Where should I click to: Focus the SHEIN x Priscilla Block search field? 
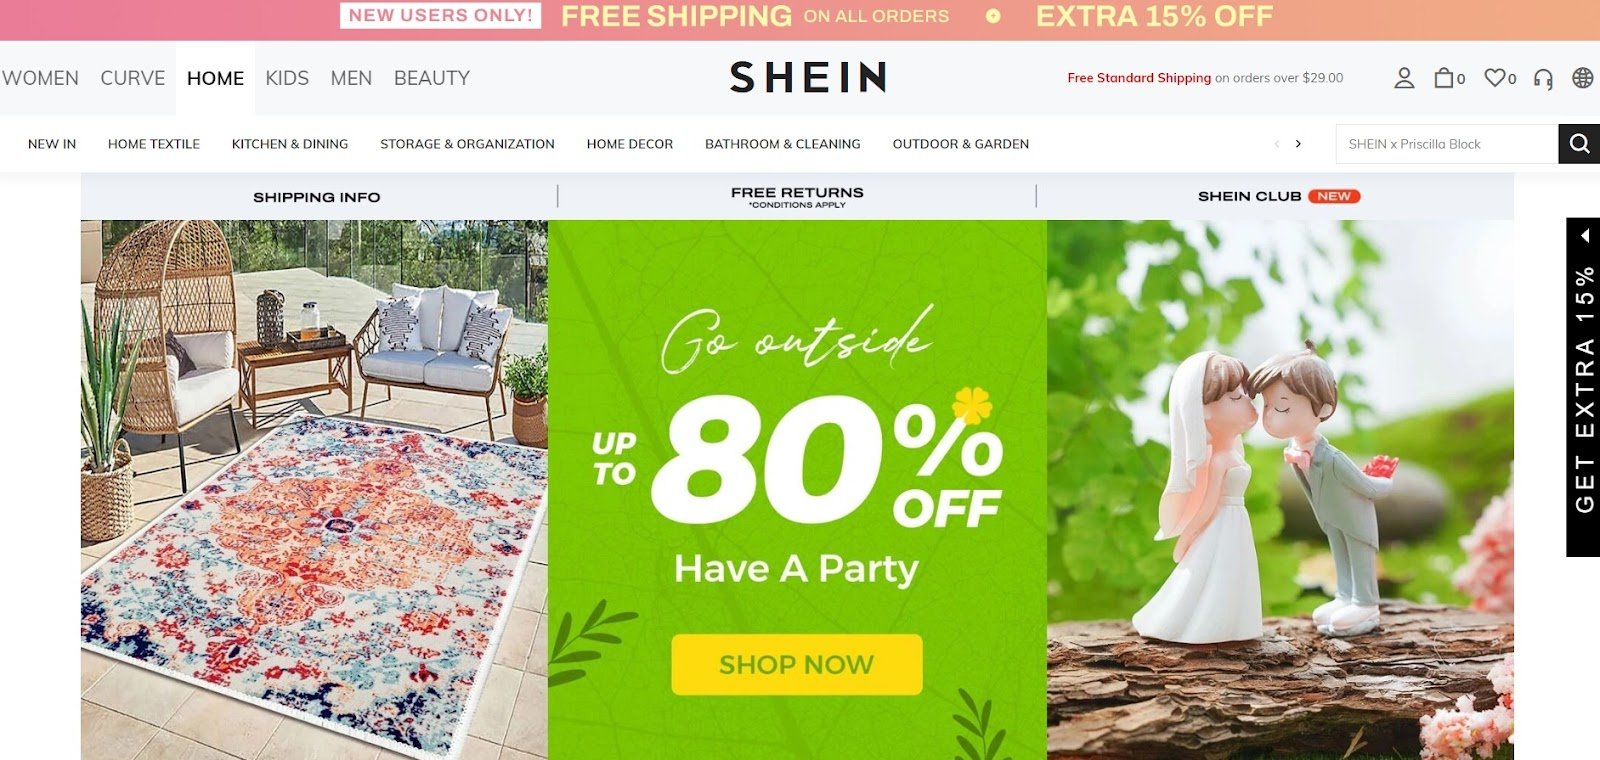(1447, 144)
